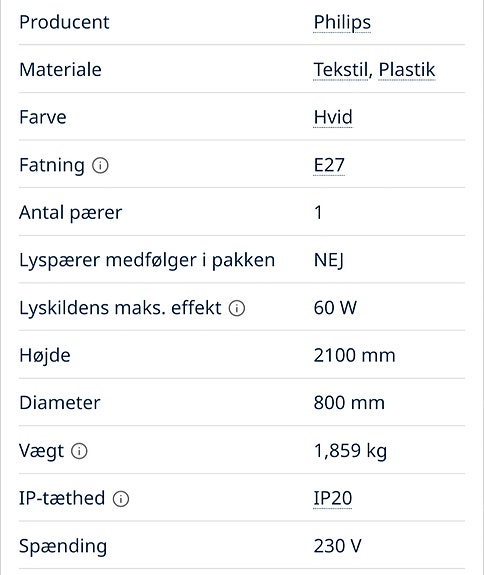Open the E27 socket link
The width and height of the screenshot is (484, 575).
329,165
